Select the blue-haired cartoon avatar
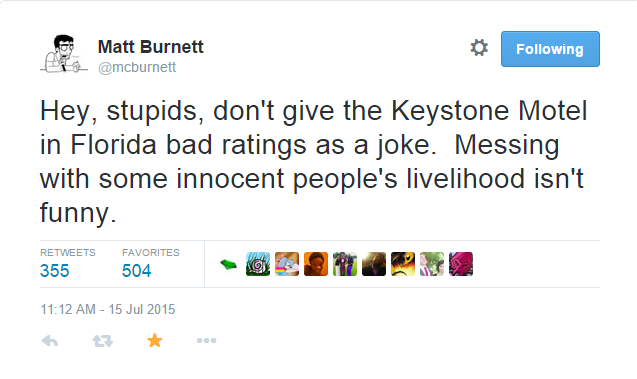637x379 pixels. tap(287, 264)
